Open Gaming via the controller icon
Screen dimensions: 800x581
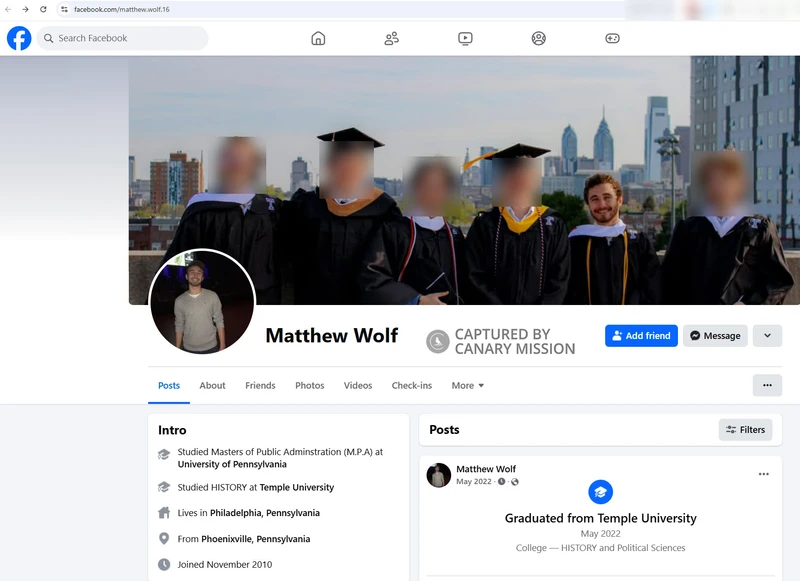610,38
